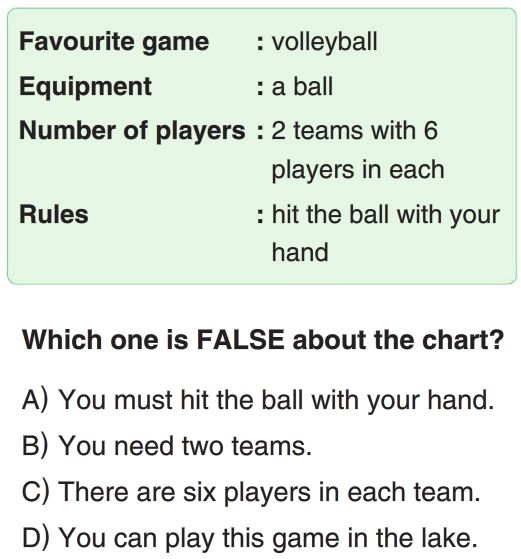Select option D play this game in the lake
This screenshot has height=559, width=521.
click(x=250, y=538)
